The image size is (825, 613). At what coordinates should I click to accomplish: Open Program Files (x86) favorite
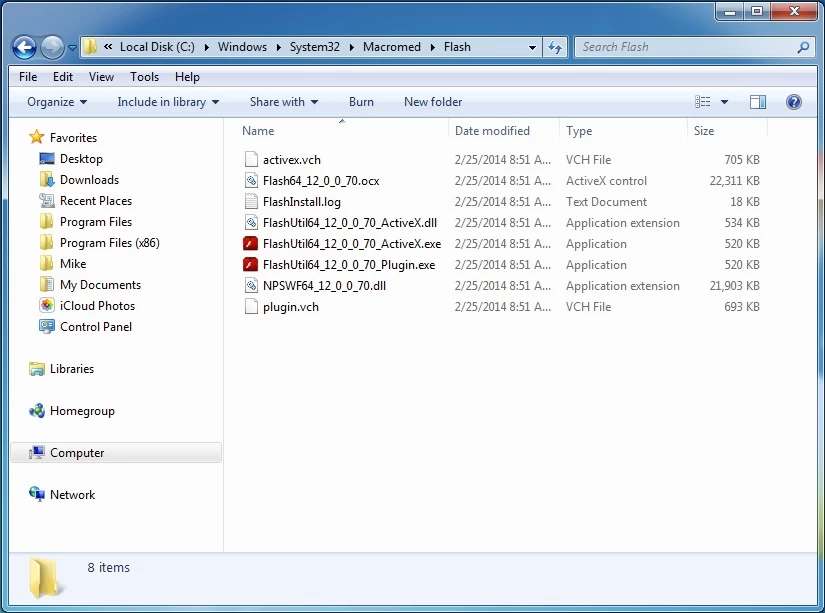pos(109,243)
